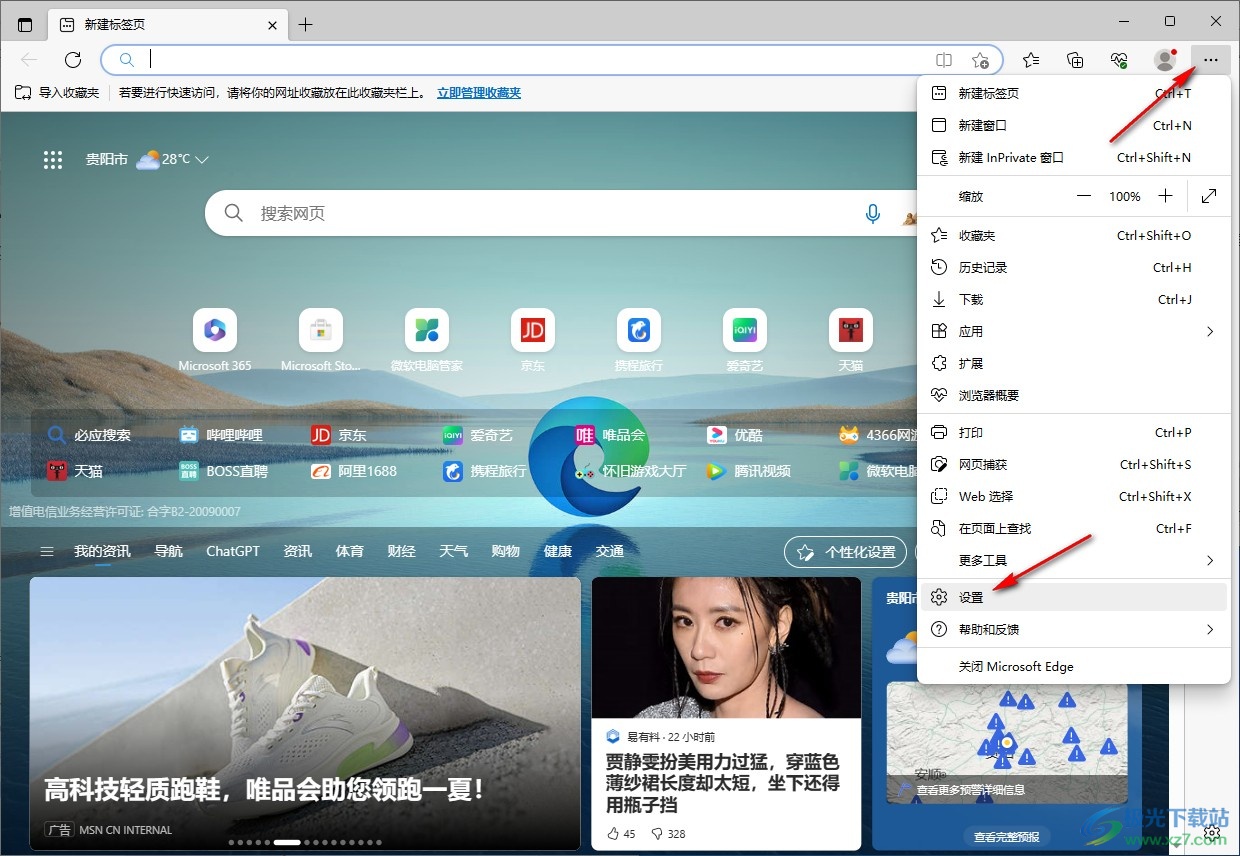This screenshot has width=1240, height=856.
Task: Click the 个性化设置 button
Action: (x=846, y=552)
